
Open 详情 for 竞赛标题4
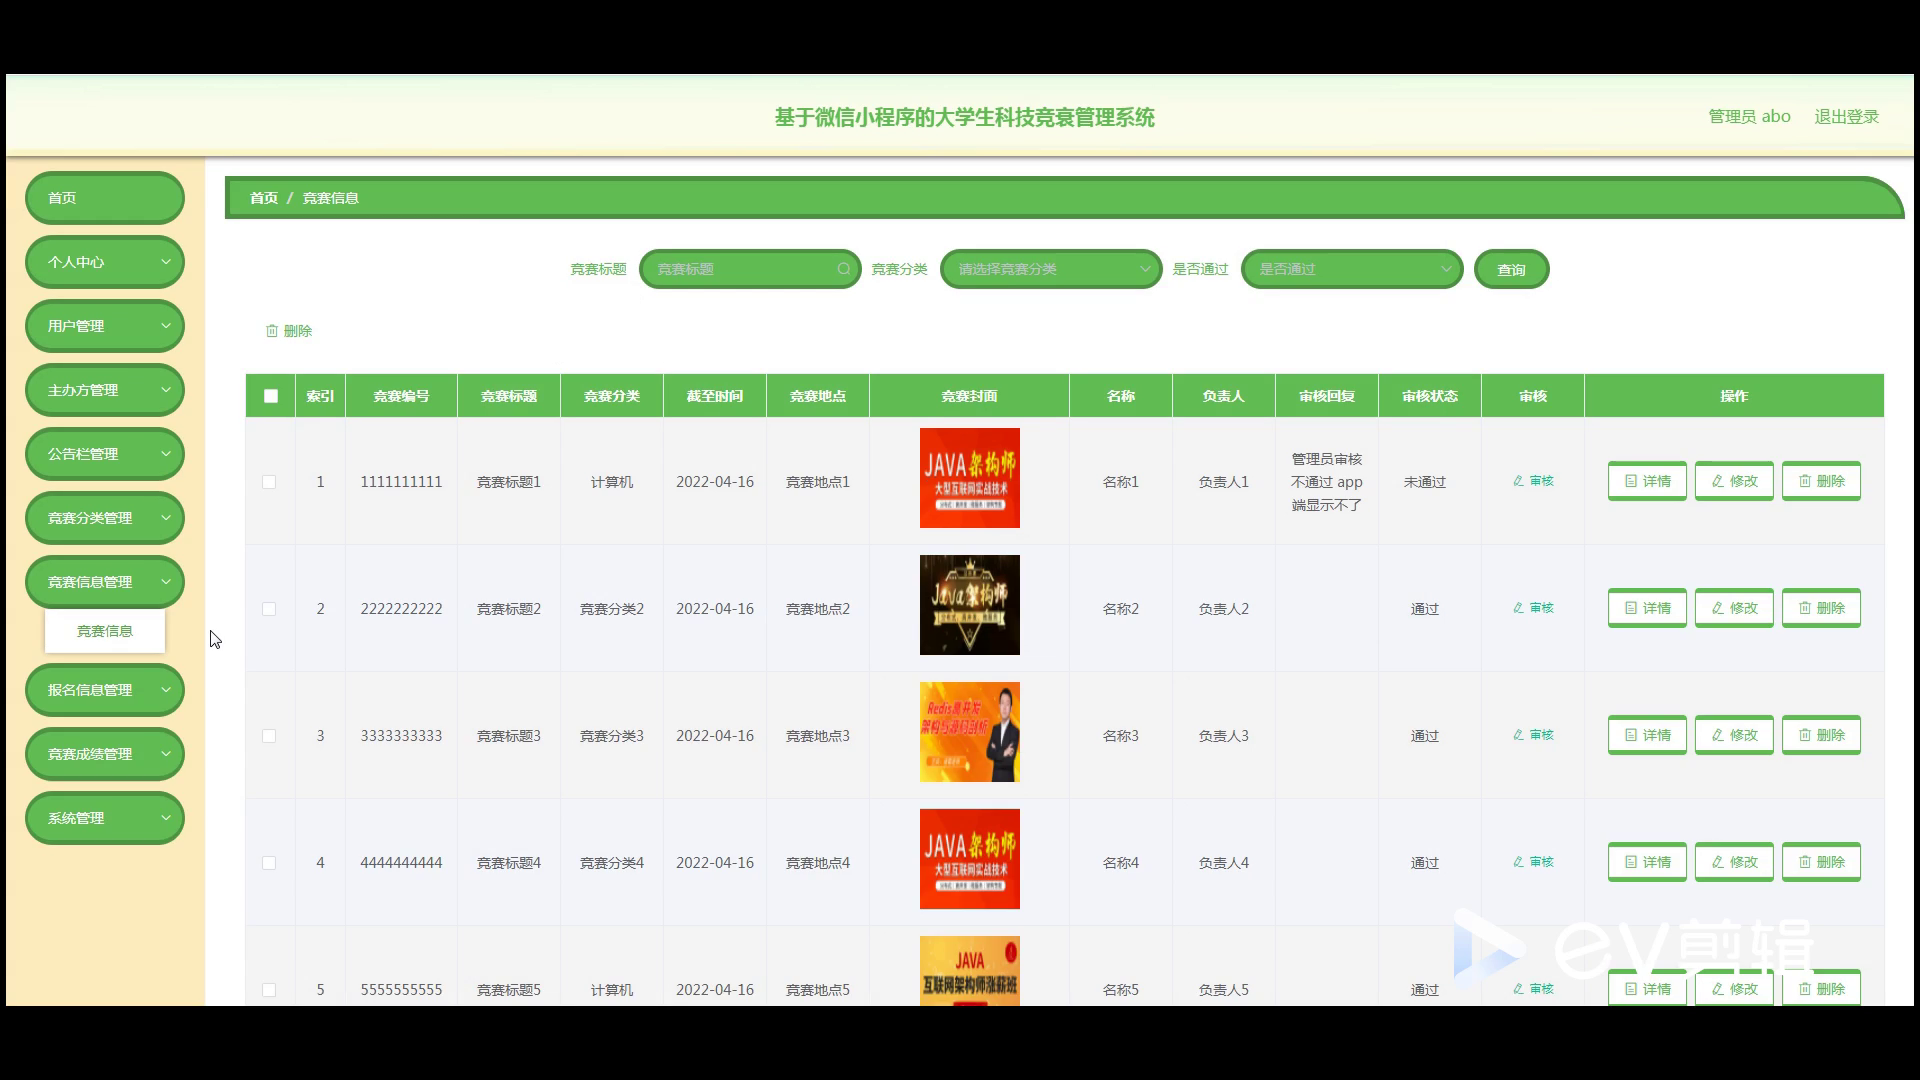[x=1647, y=862]
